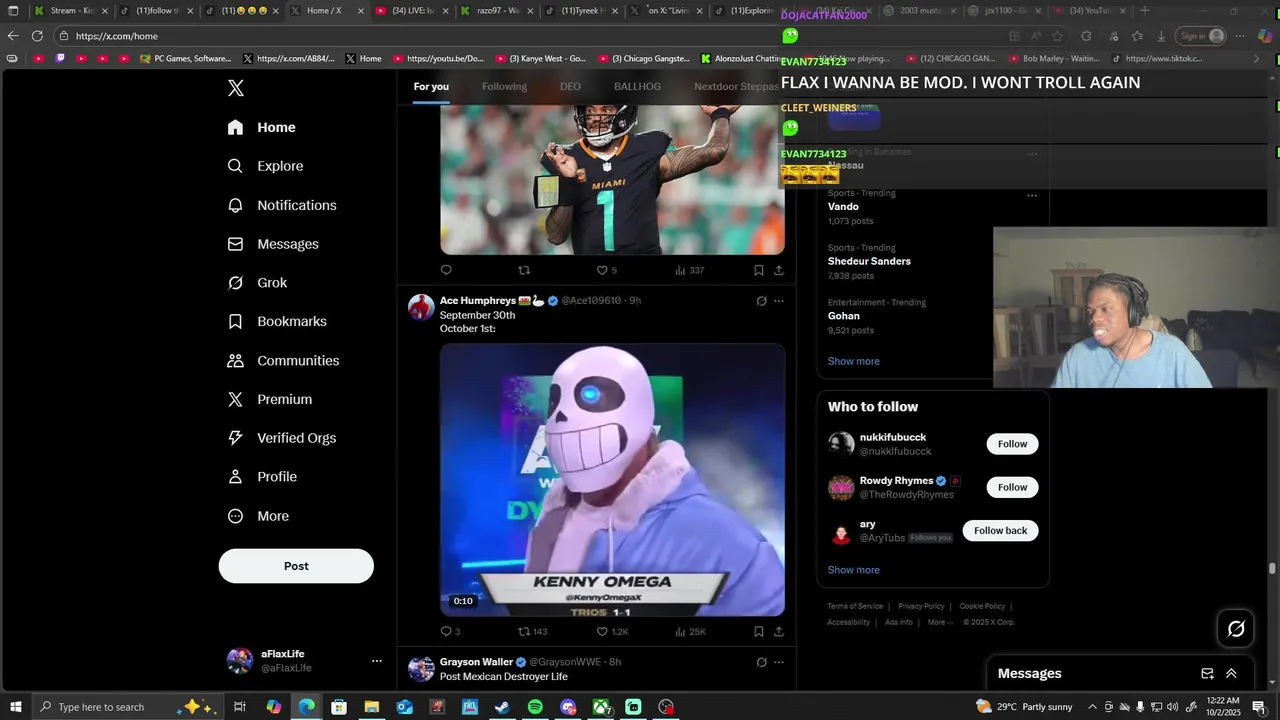
Task: Switch to the Following tab
Action: 504,86
